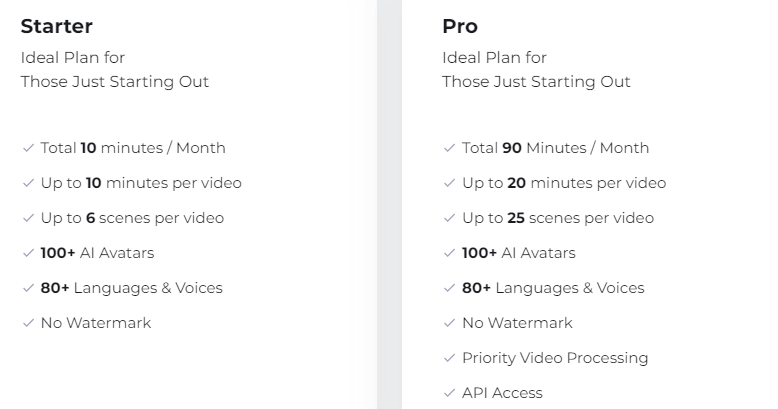Click Pro plan's 100+ AI Avatars checkmark
778x409 pixels.
[450, 253]
